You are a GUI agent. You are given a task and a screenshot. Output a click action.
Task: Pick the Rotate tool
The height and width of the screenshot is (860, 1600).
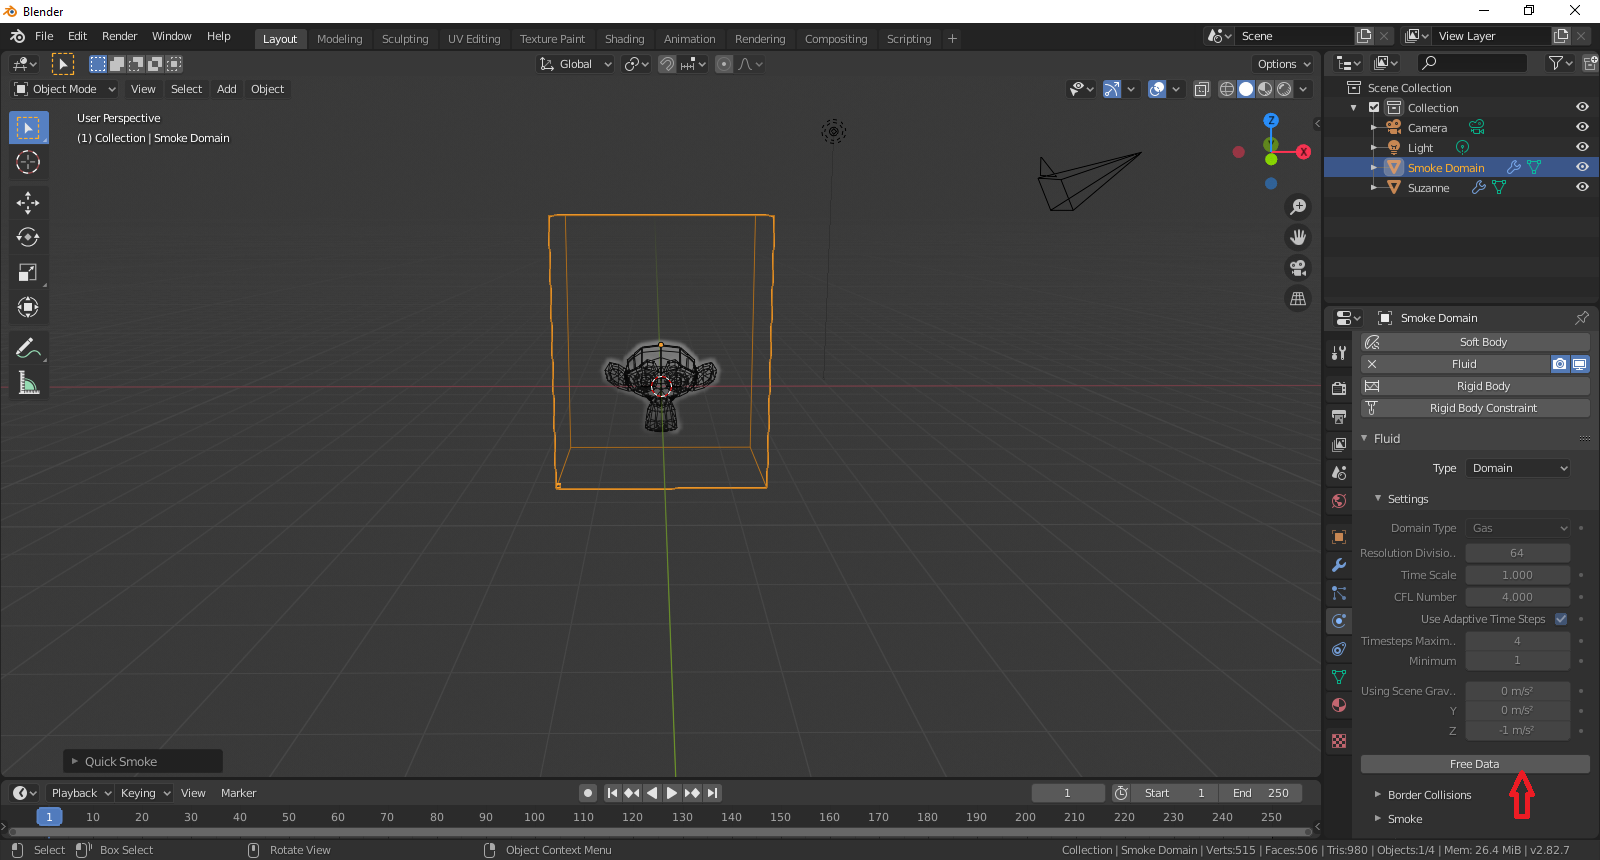[x=28, y=237]
